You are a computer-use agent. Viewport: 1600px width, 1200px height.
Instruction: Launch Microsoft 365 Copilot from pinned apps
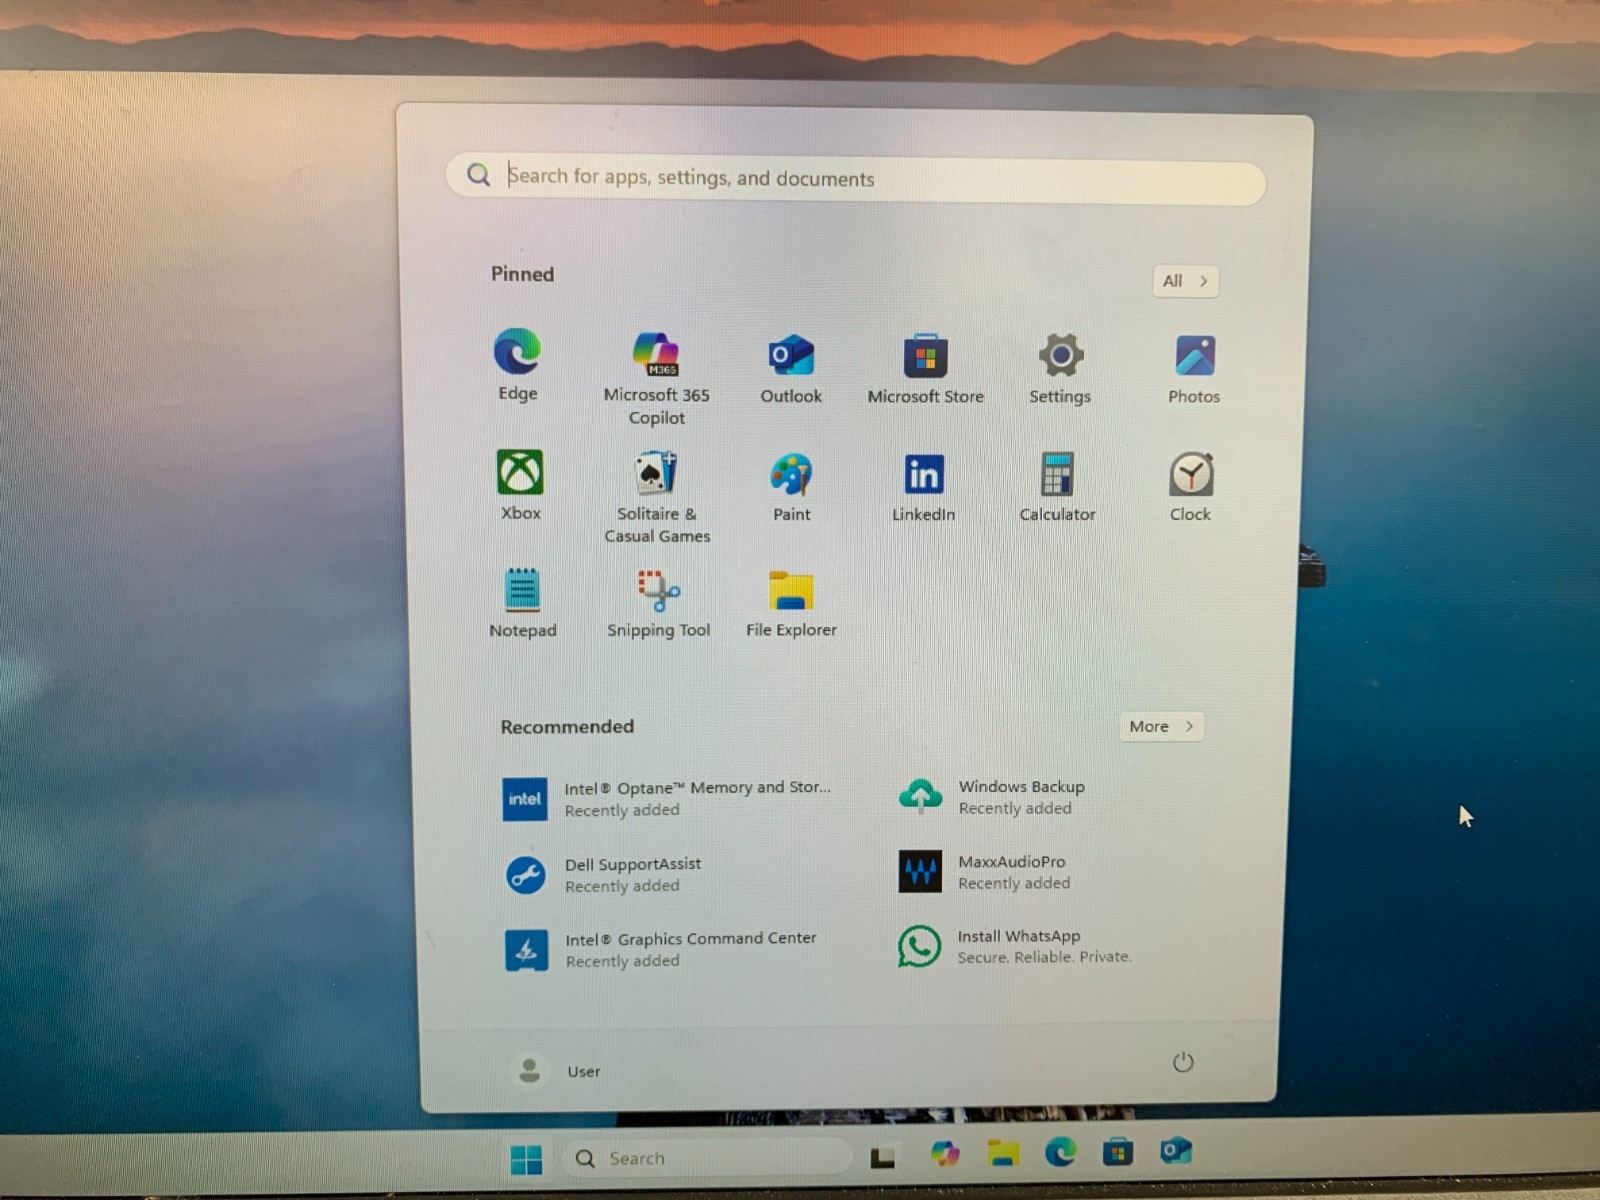(657, 378)
